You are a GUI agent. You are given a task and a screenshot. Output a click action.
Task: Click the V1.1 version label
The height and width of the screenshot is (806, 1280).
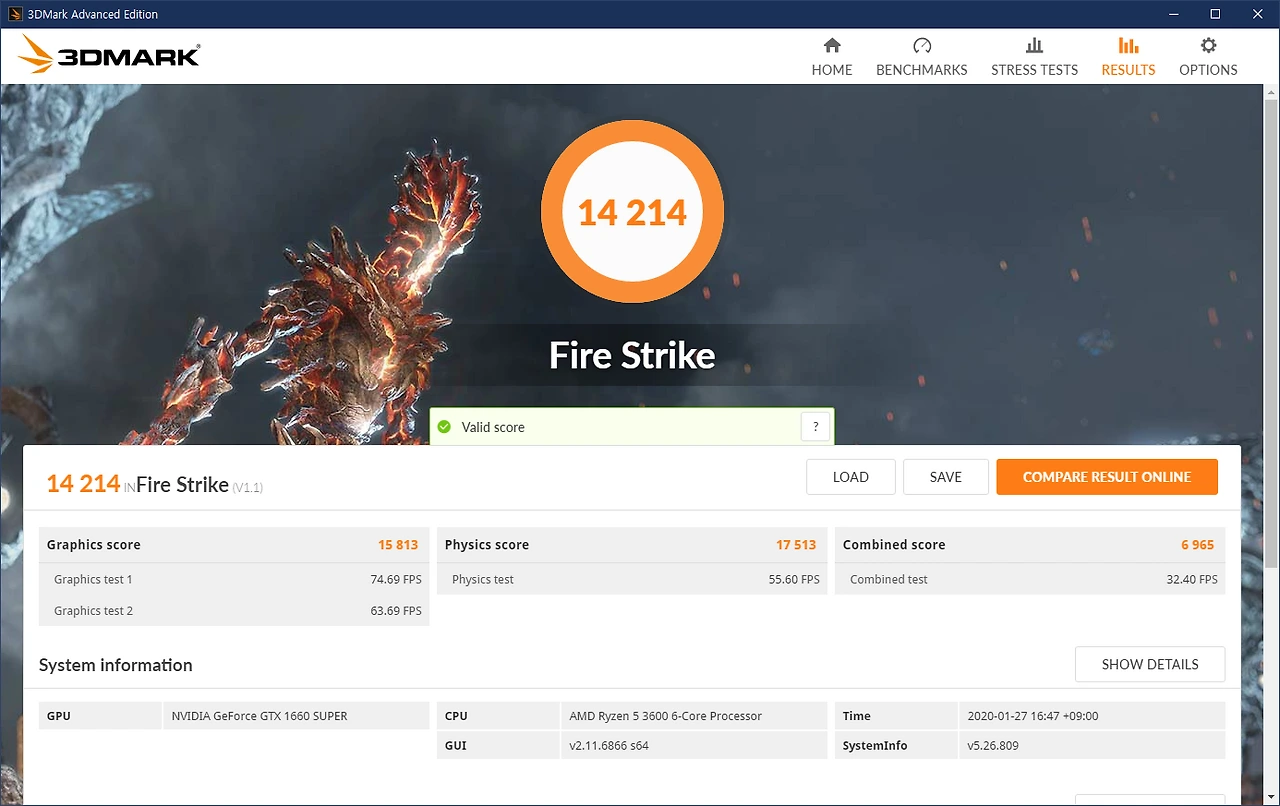tap(248, 488)
